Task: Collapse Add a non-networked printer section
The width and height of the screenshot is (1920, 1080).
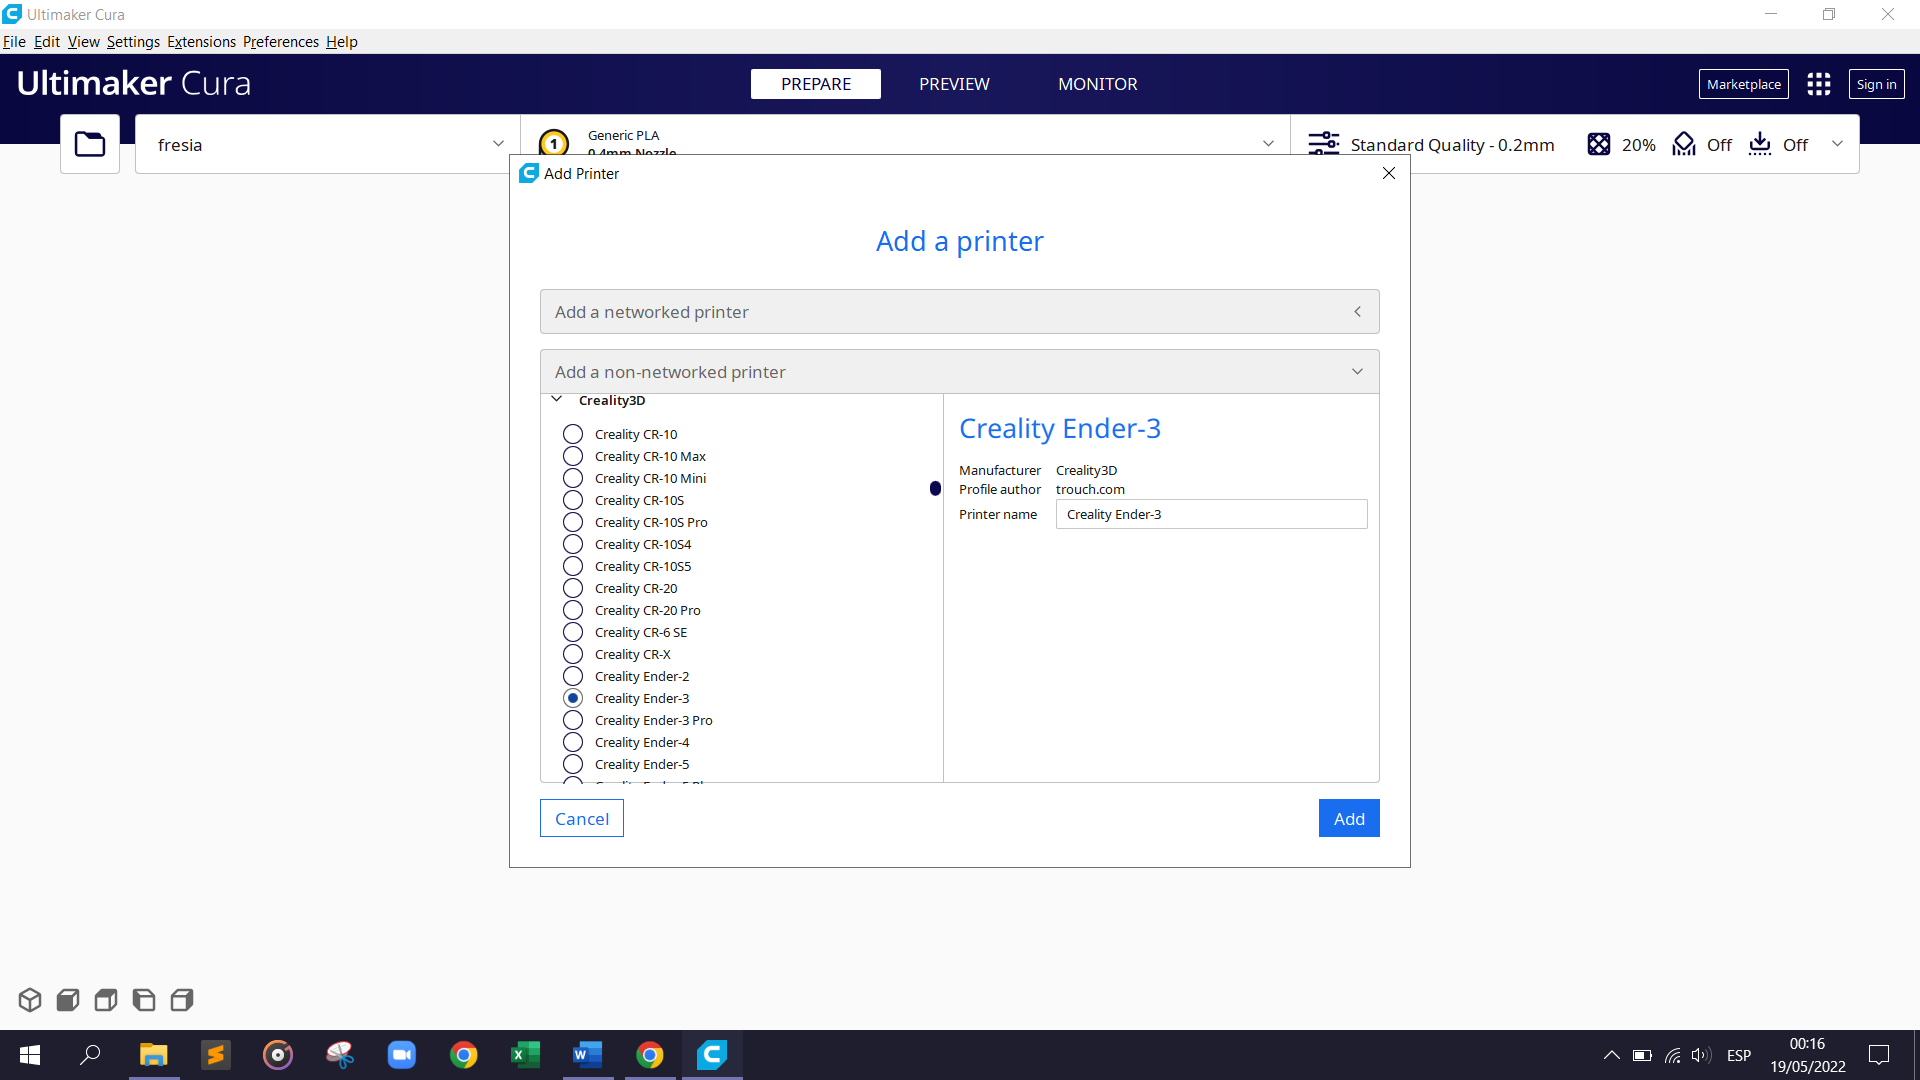Action: coord(1358,371)
